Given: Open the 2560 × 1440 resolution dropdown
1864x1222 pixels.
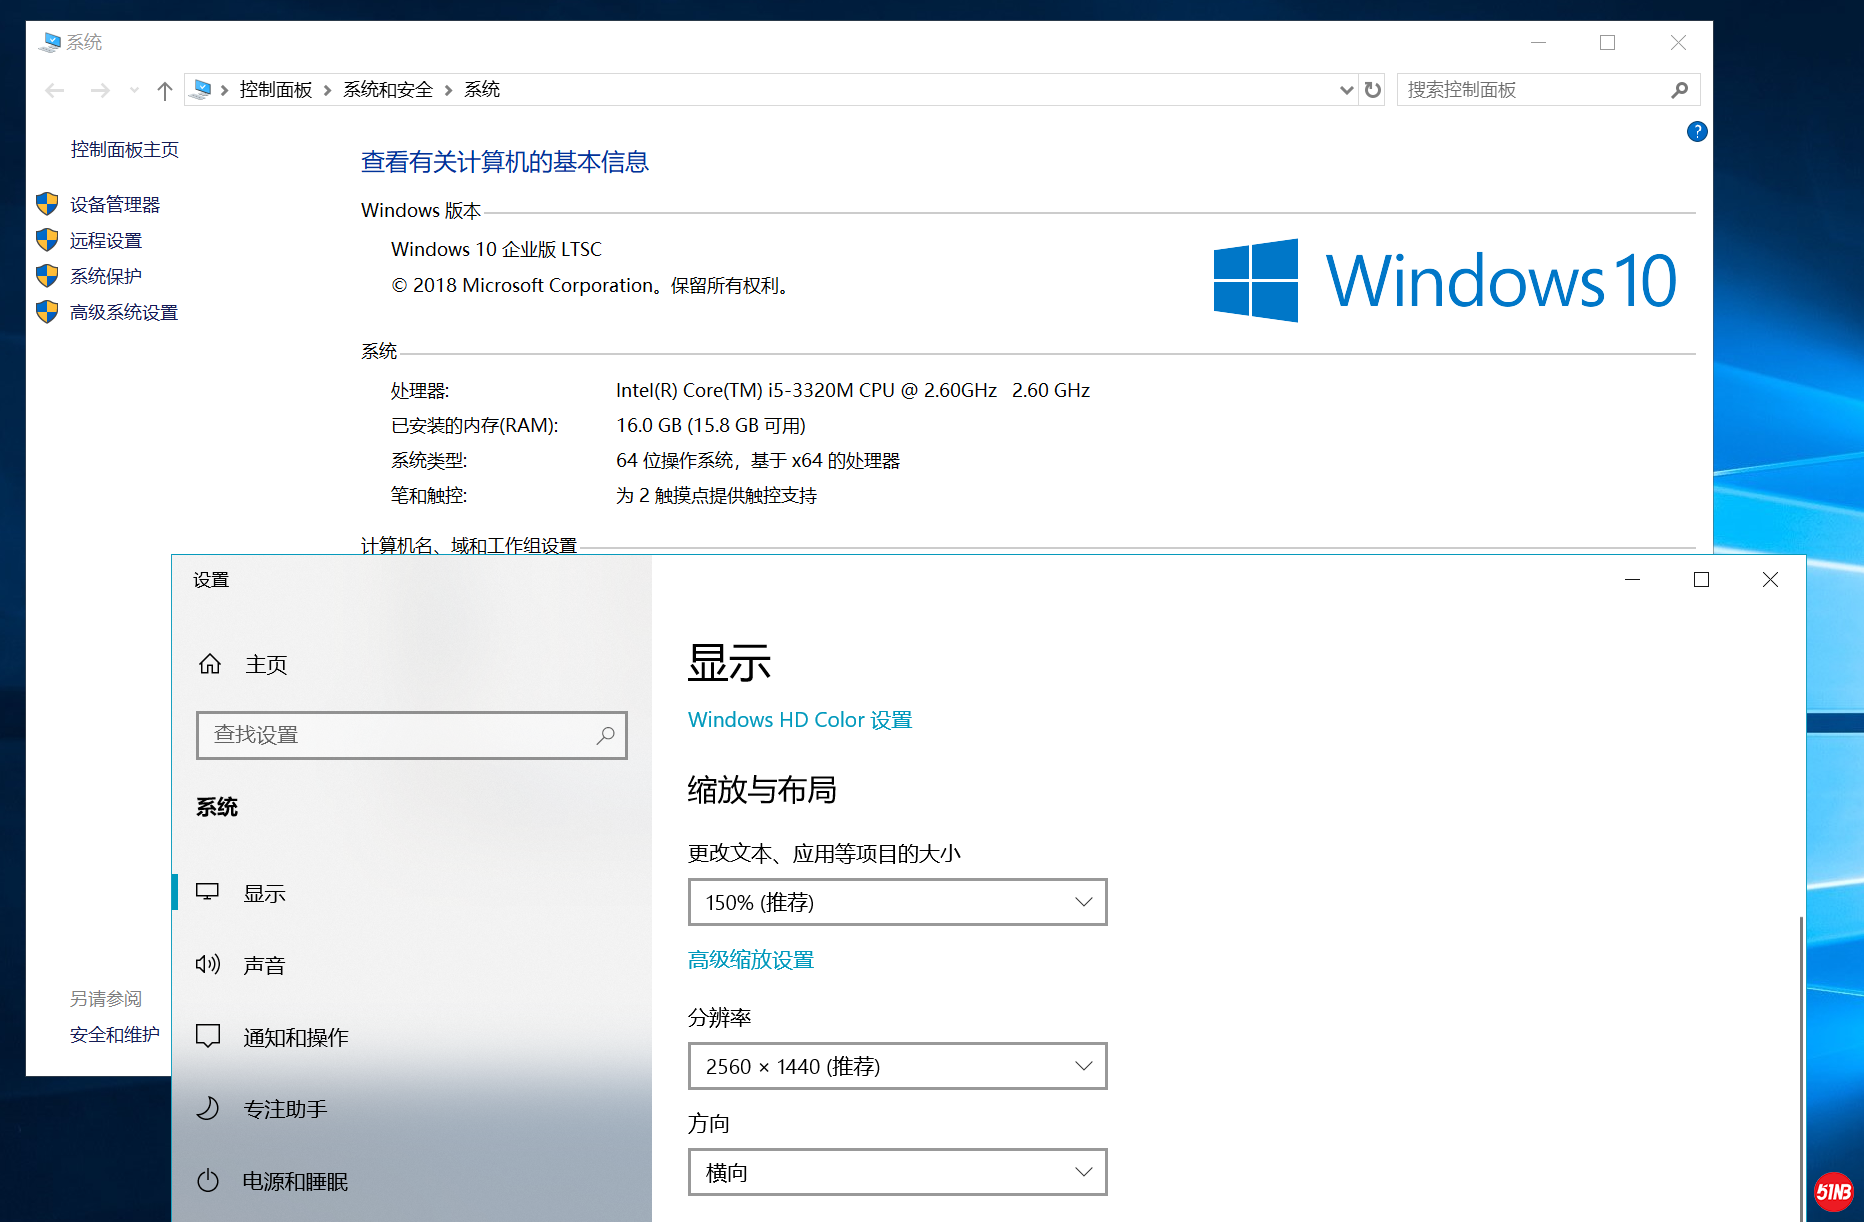Looking at the screenshot, I should coord(897,1066).
